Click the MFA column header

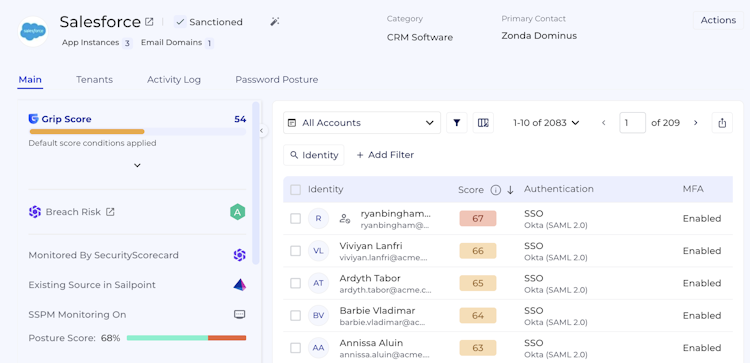tap(693, 189)
